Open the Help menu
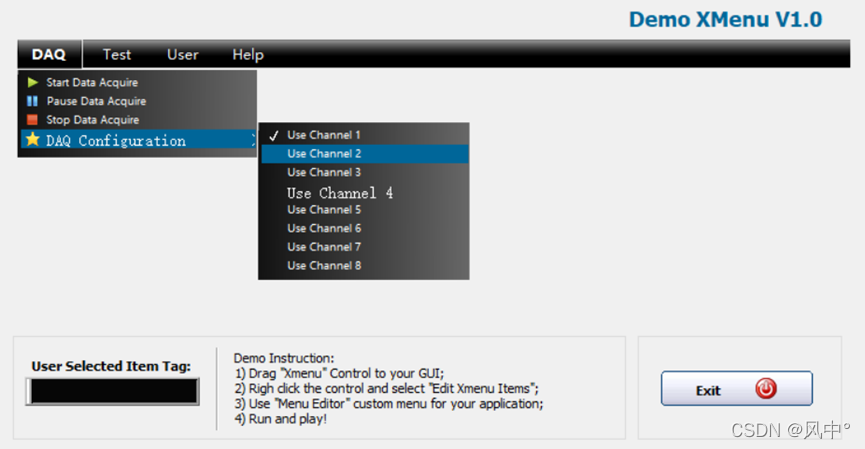Viewport: 865px width, 449px height. [x=248, y=55]
